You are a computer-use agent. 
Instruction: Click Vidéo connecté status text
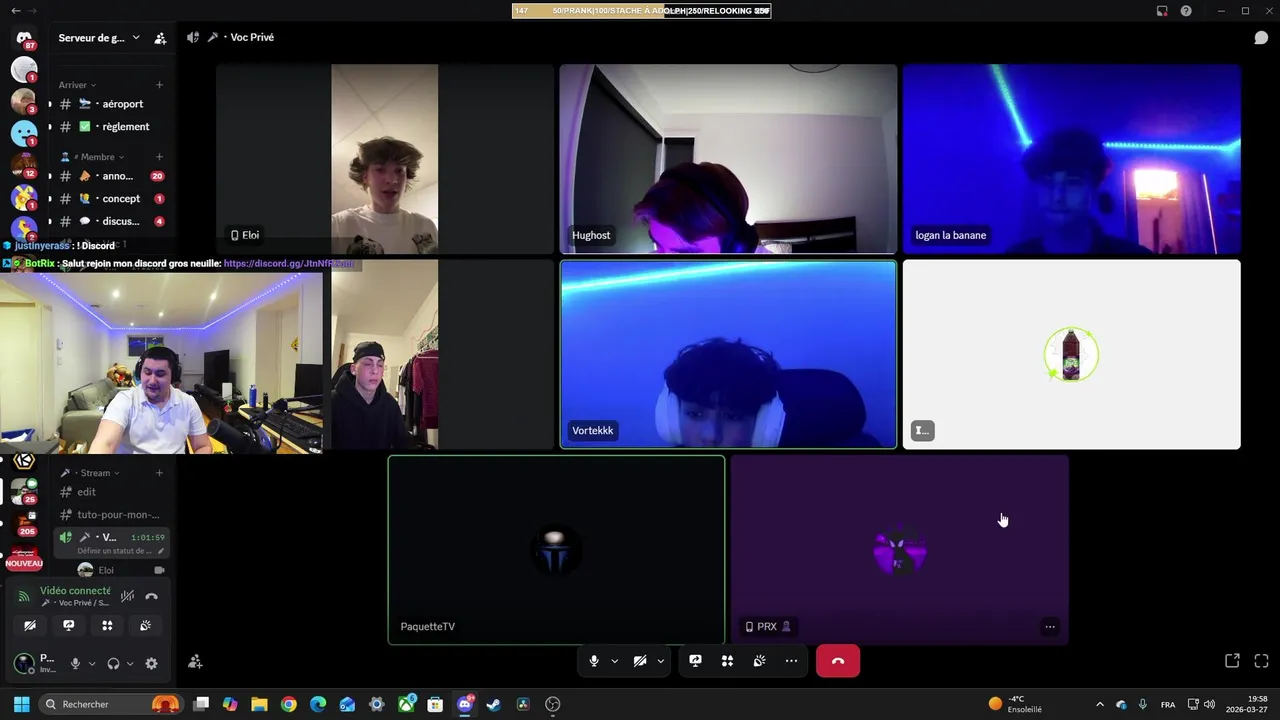pos(75,591)
